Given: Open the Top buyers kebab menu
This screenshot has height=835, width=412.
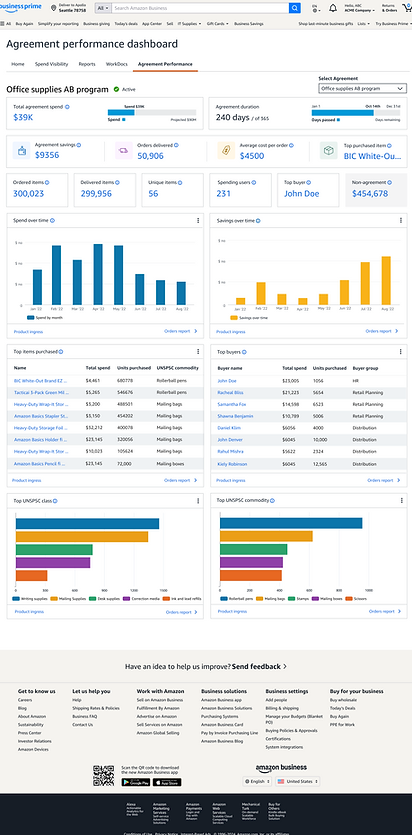Looking at the screenshot, I should (x=401, y=351).
